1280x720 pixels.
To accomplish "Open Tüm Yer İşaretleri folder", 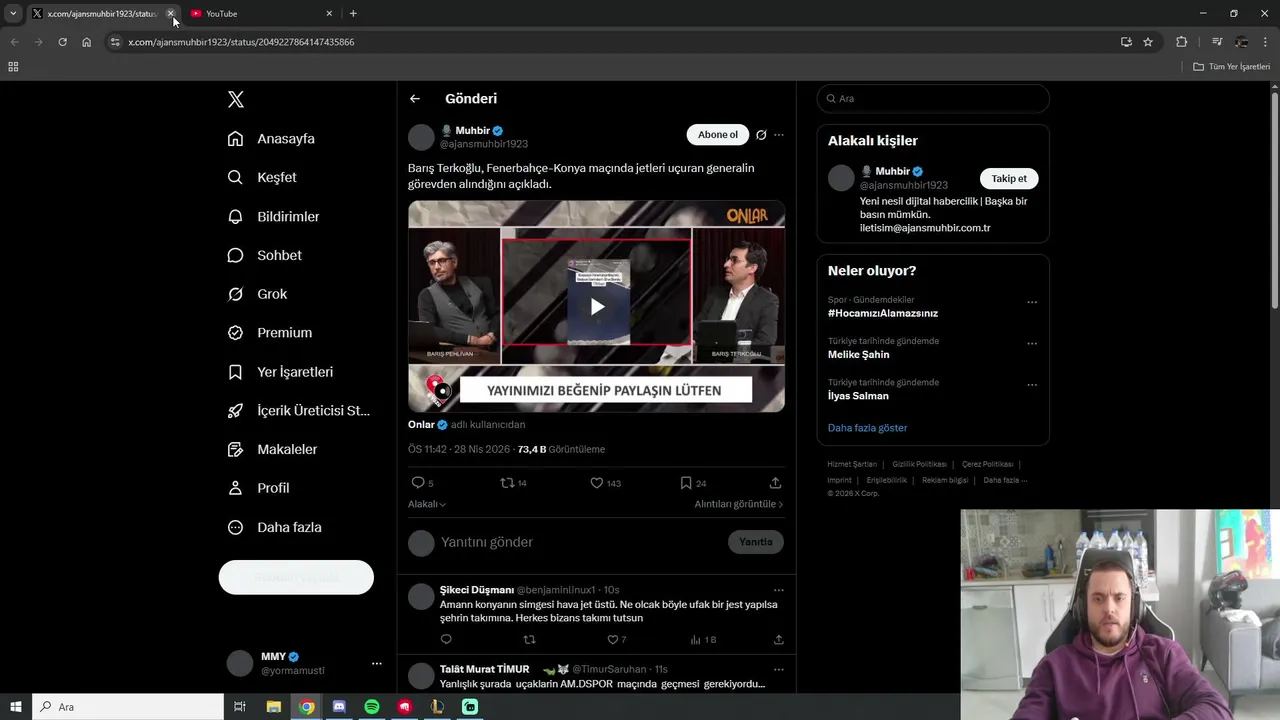I will pyautogui.click(x=1232, y=67).
